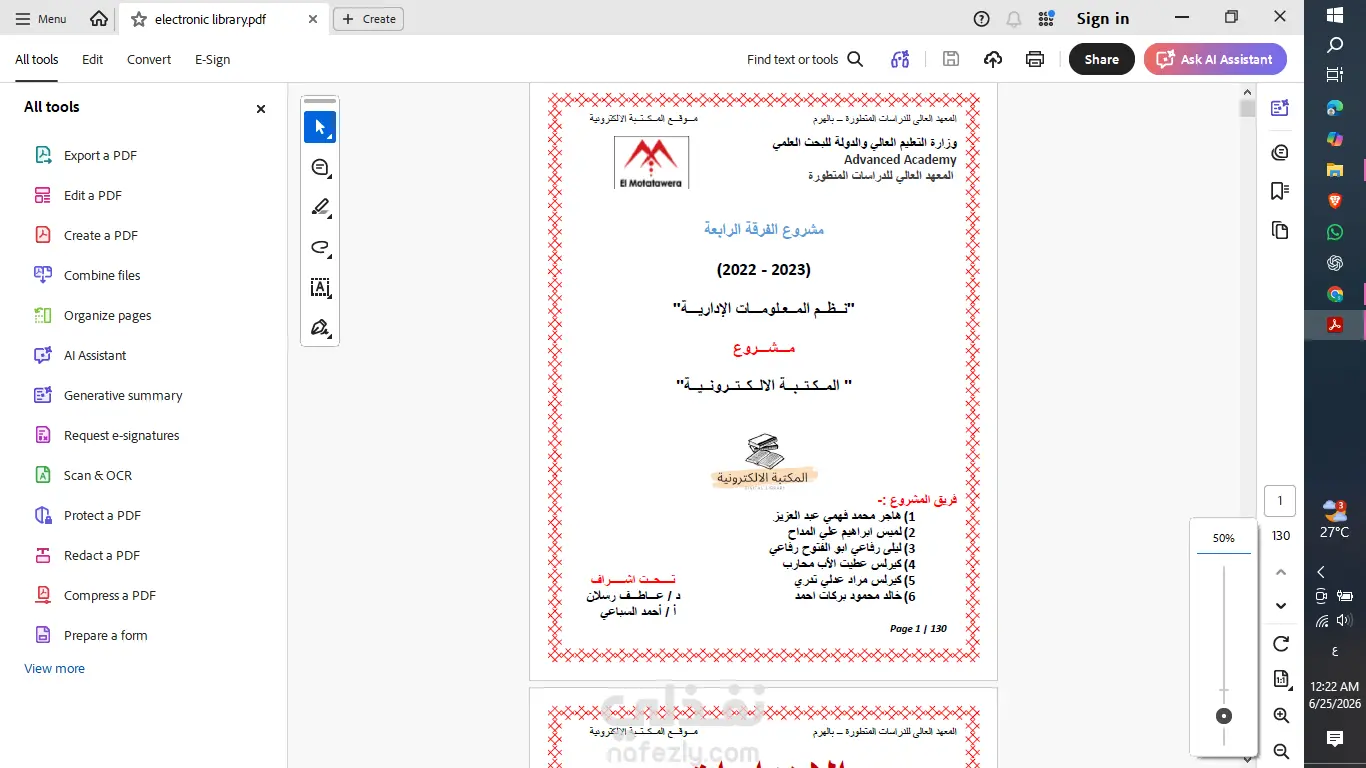Open the Bookmarks pane
1366x768 pixels.
(1280, 191)
